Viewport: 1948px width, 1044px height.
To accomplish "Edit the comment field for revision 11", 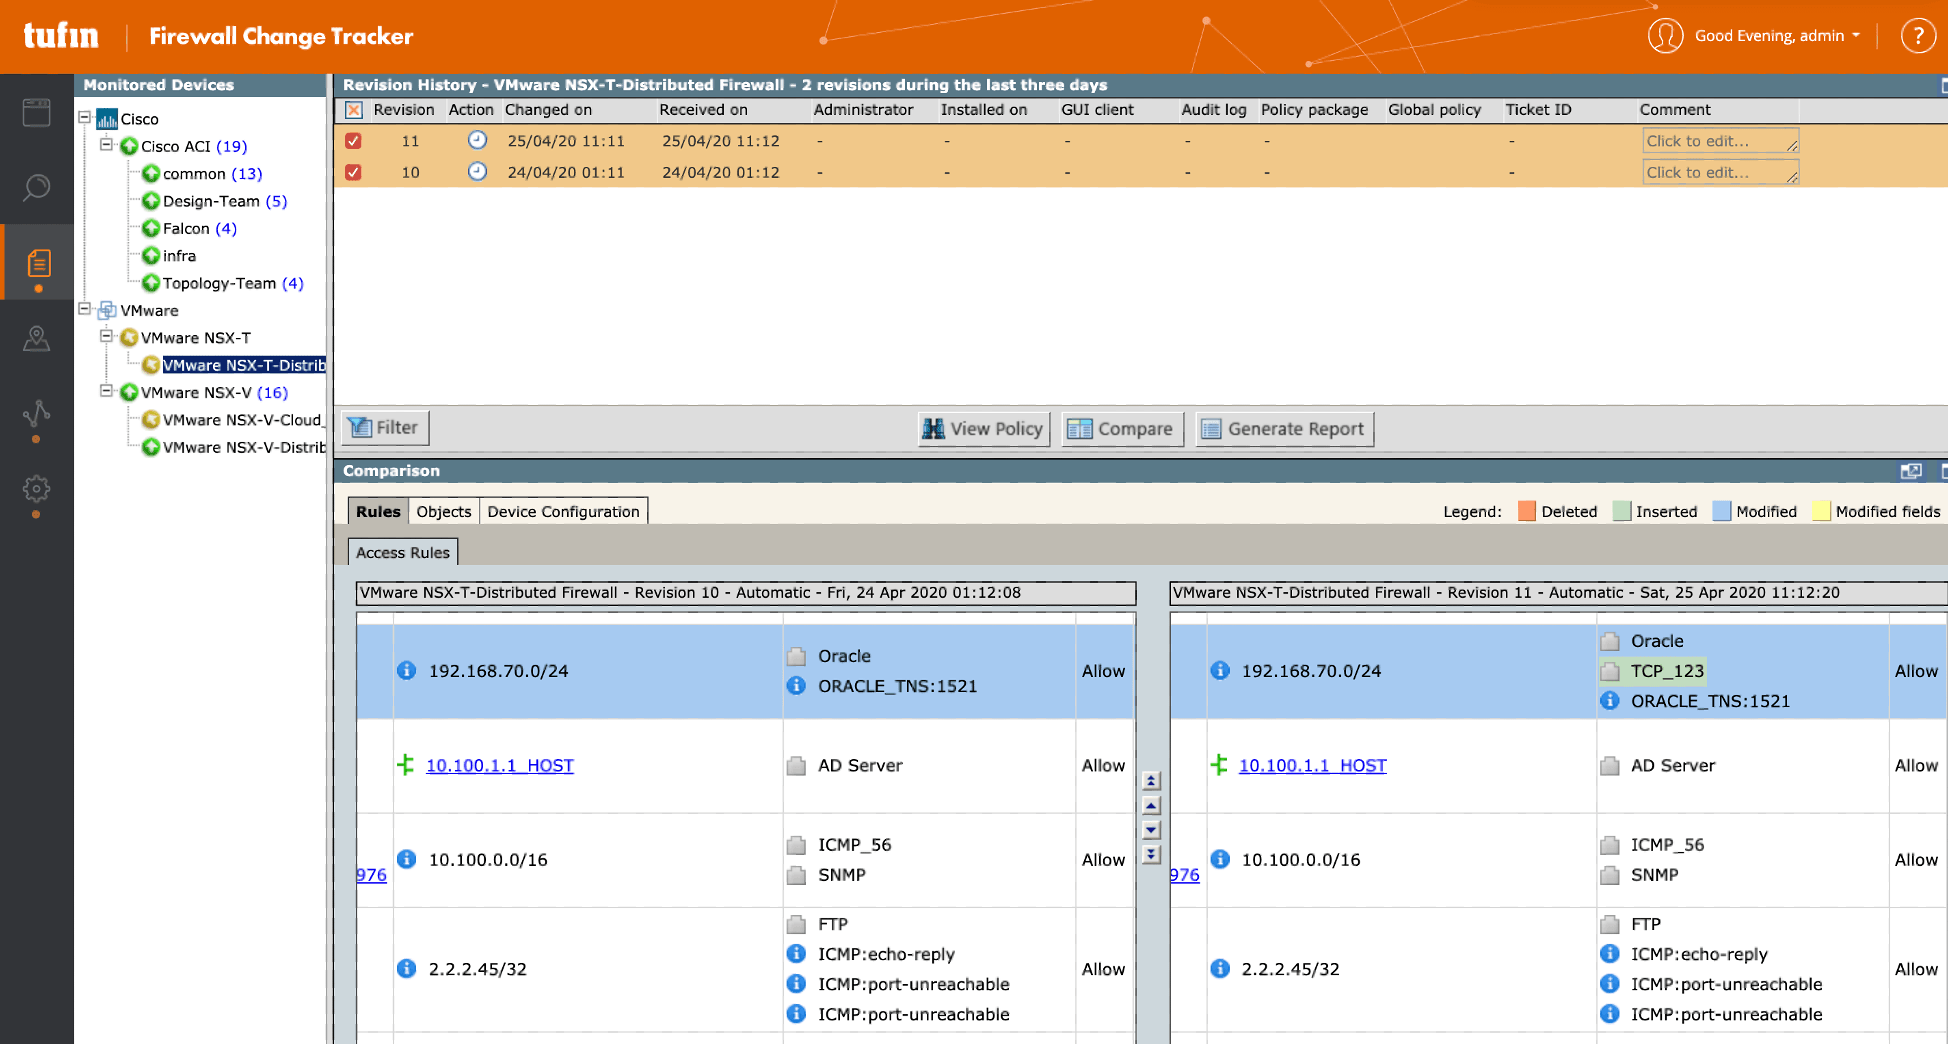I will 1720,141.
